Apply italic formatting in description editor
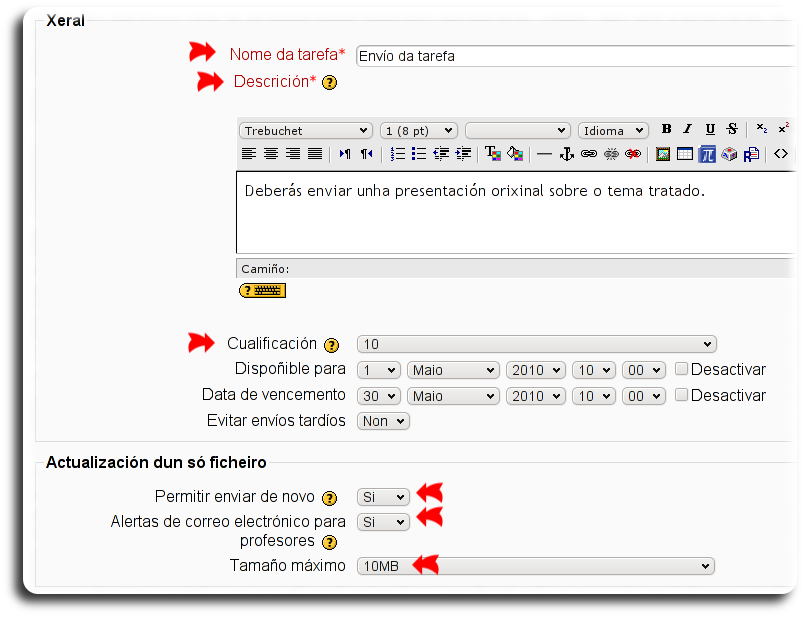 [688, 130]
